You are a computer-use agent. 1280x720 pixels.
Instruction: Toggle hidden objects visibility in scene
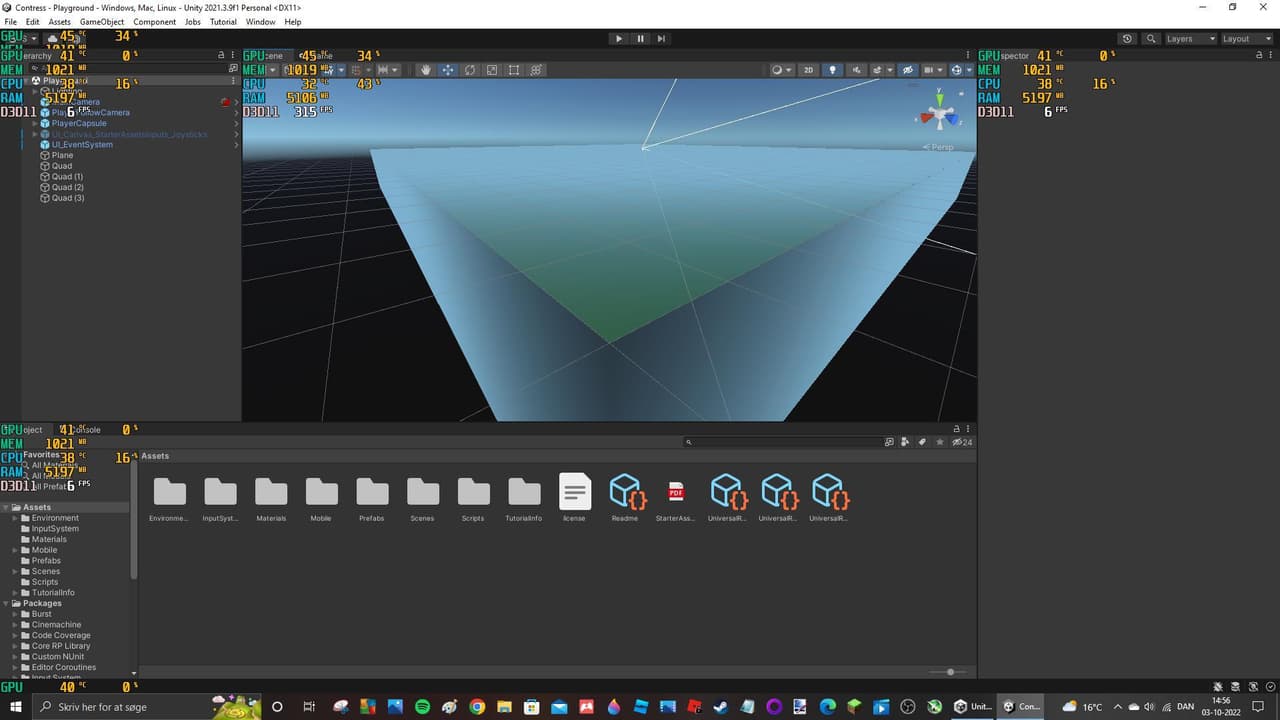[908, 70]
